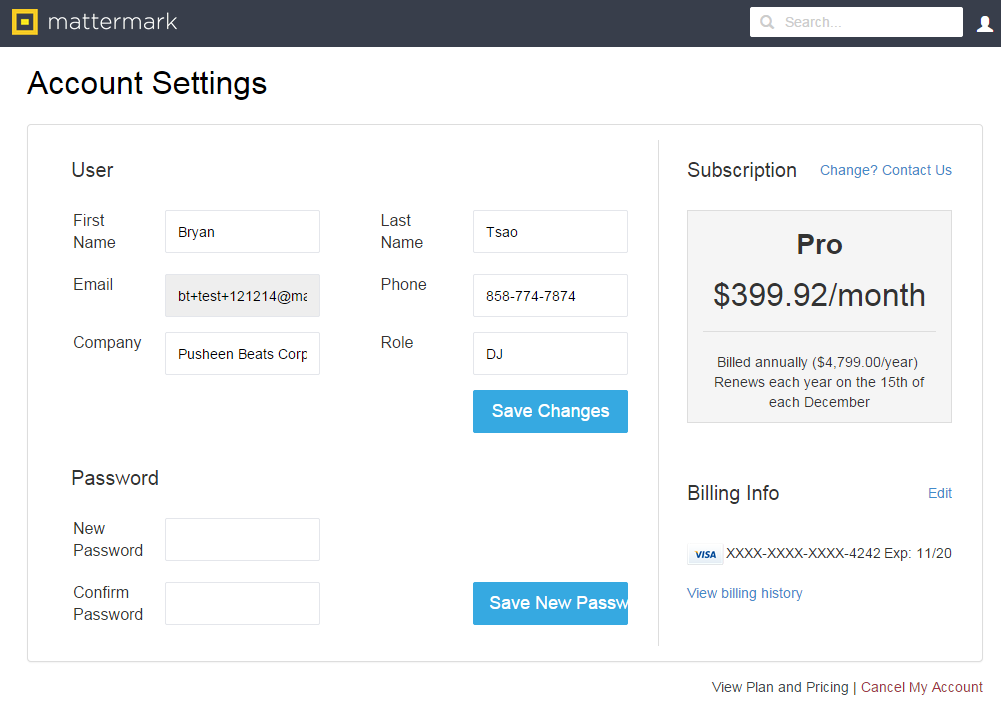
Task: Open Change? Contact Us link
Action: (885, 170)
